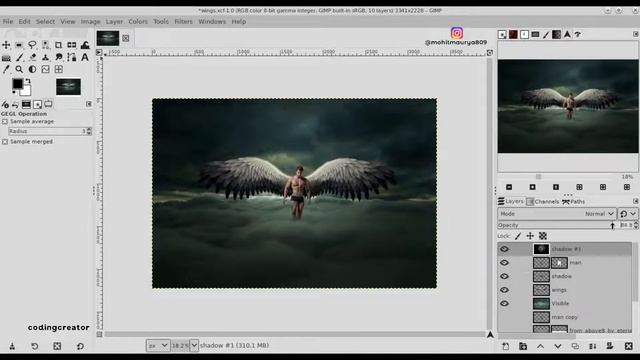640x360 pixels.
Task: Select the Rectangle Select tool
Action: (x=19, y=45)
